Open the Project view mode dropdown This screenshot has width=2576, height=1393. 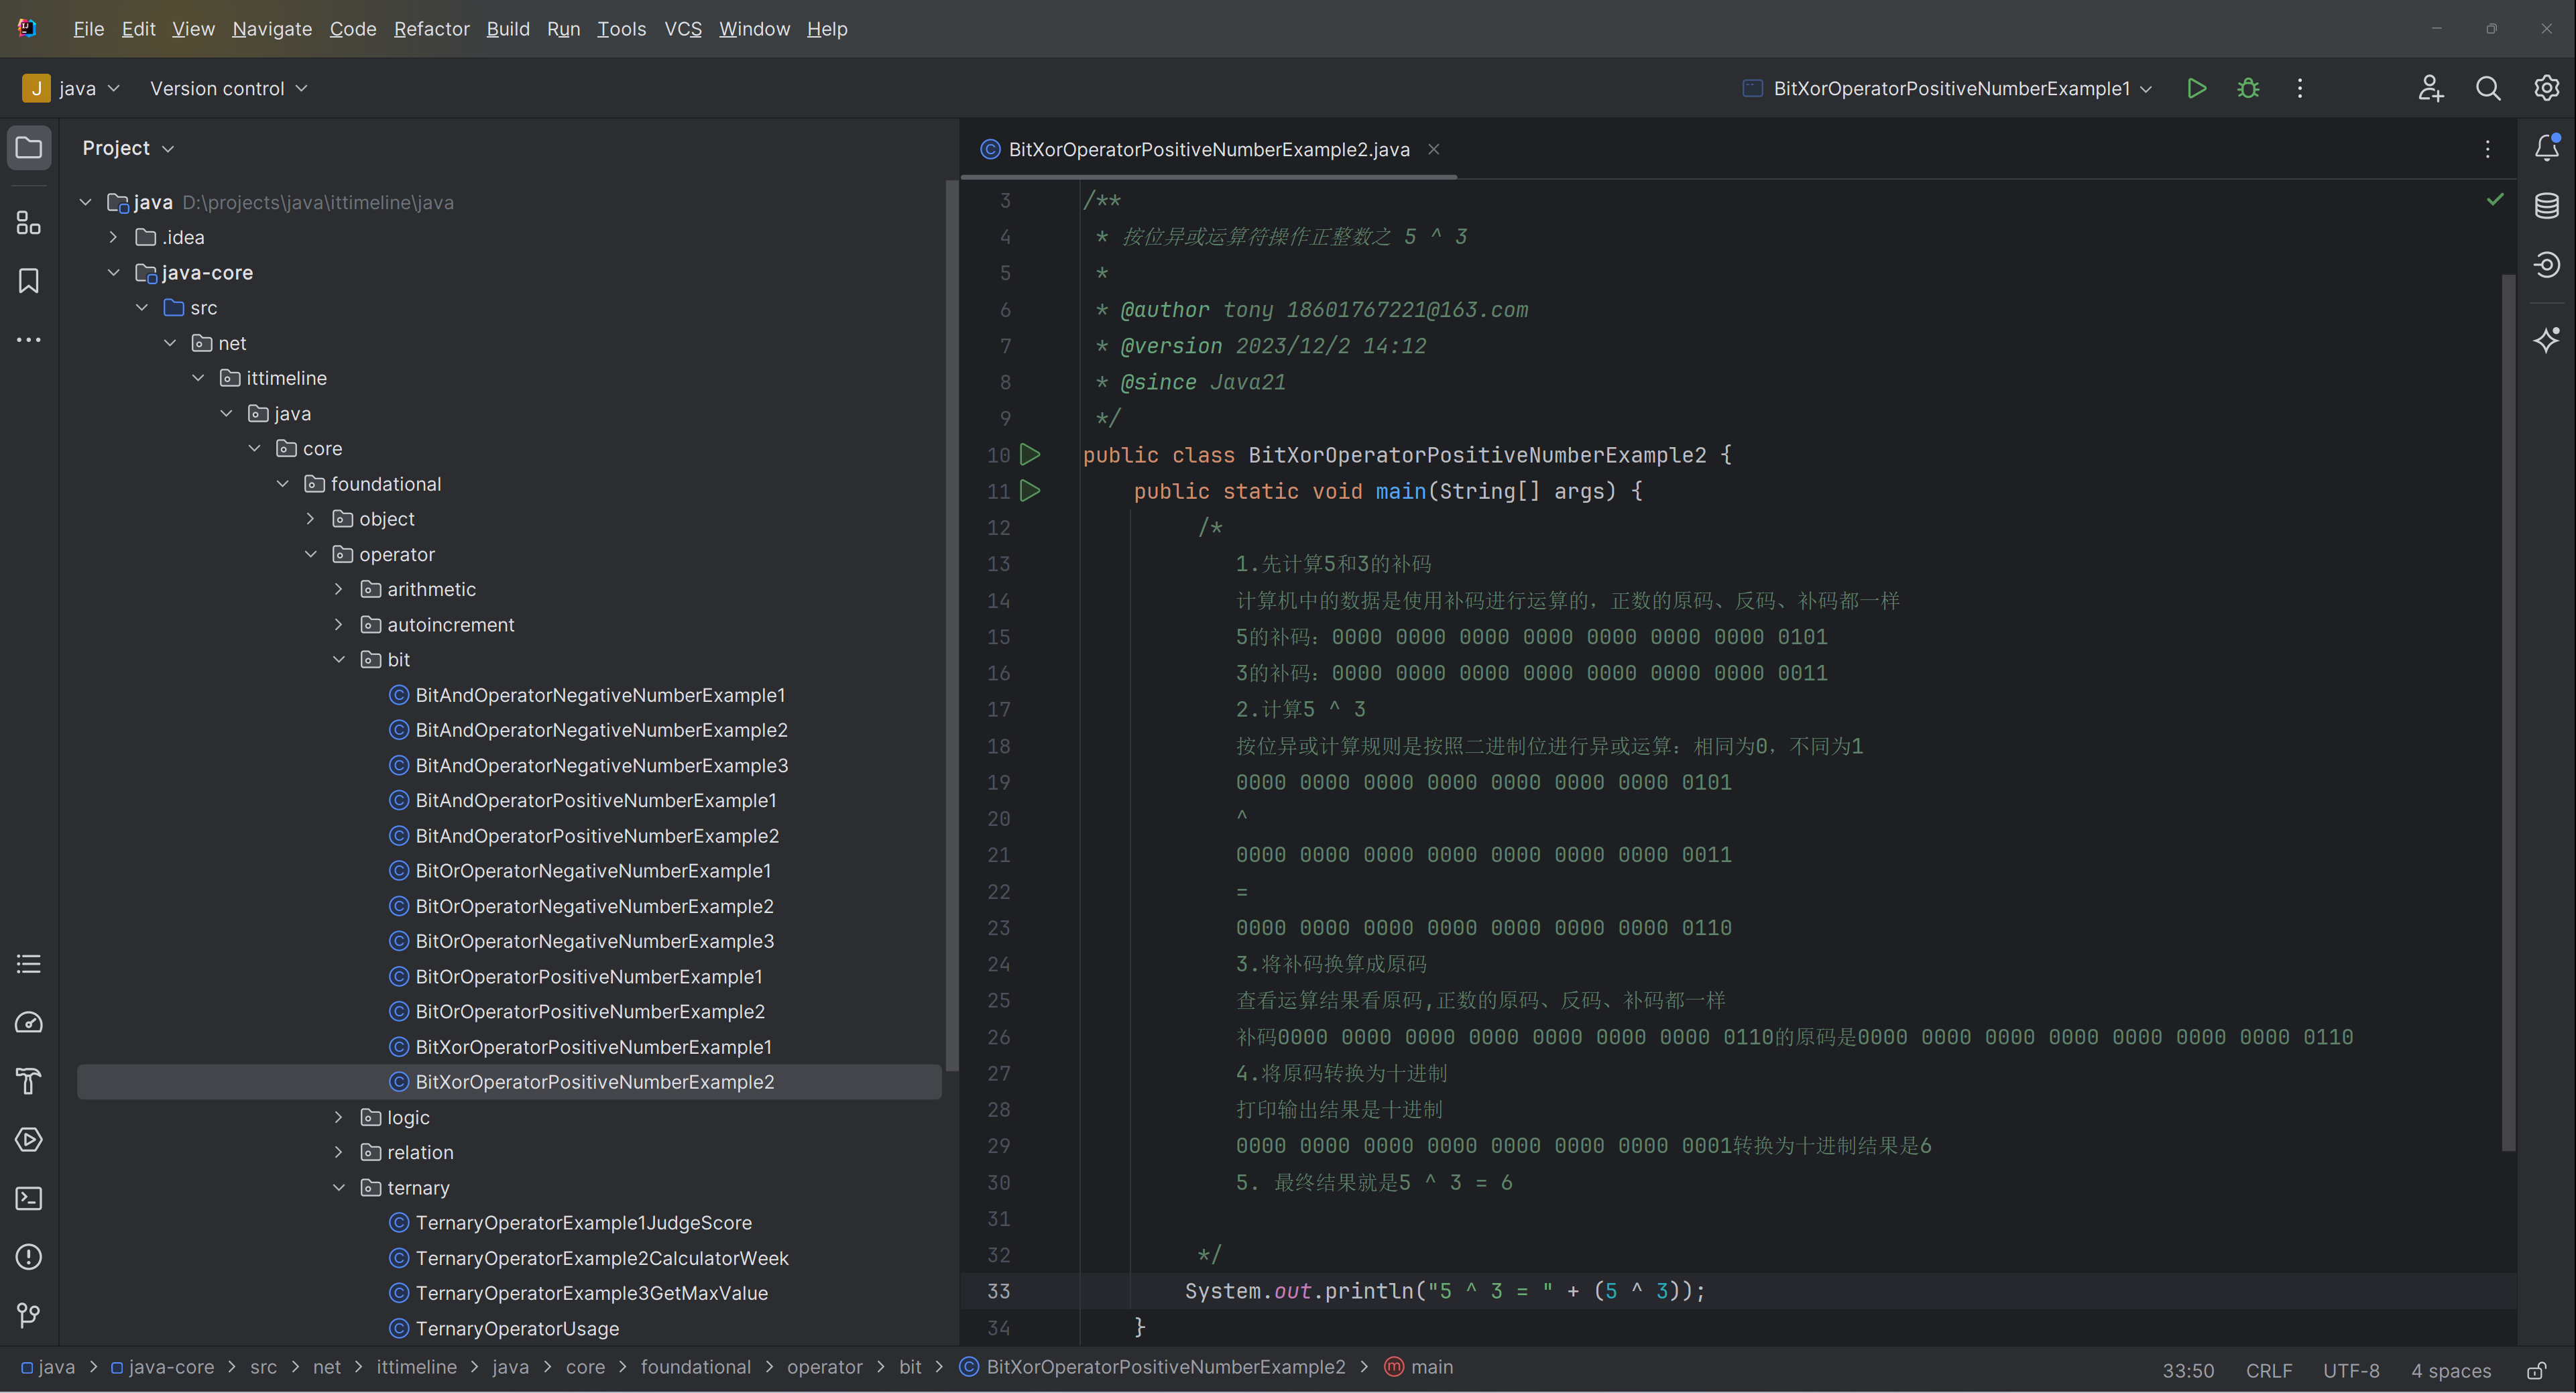(128, 148)
